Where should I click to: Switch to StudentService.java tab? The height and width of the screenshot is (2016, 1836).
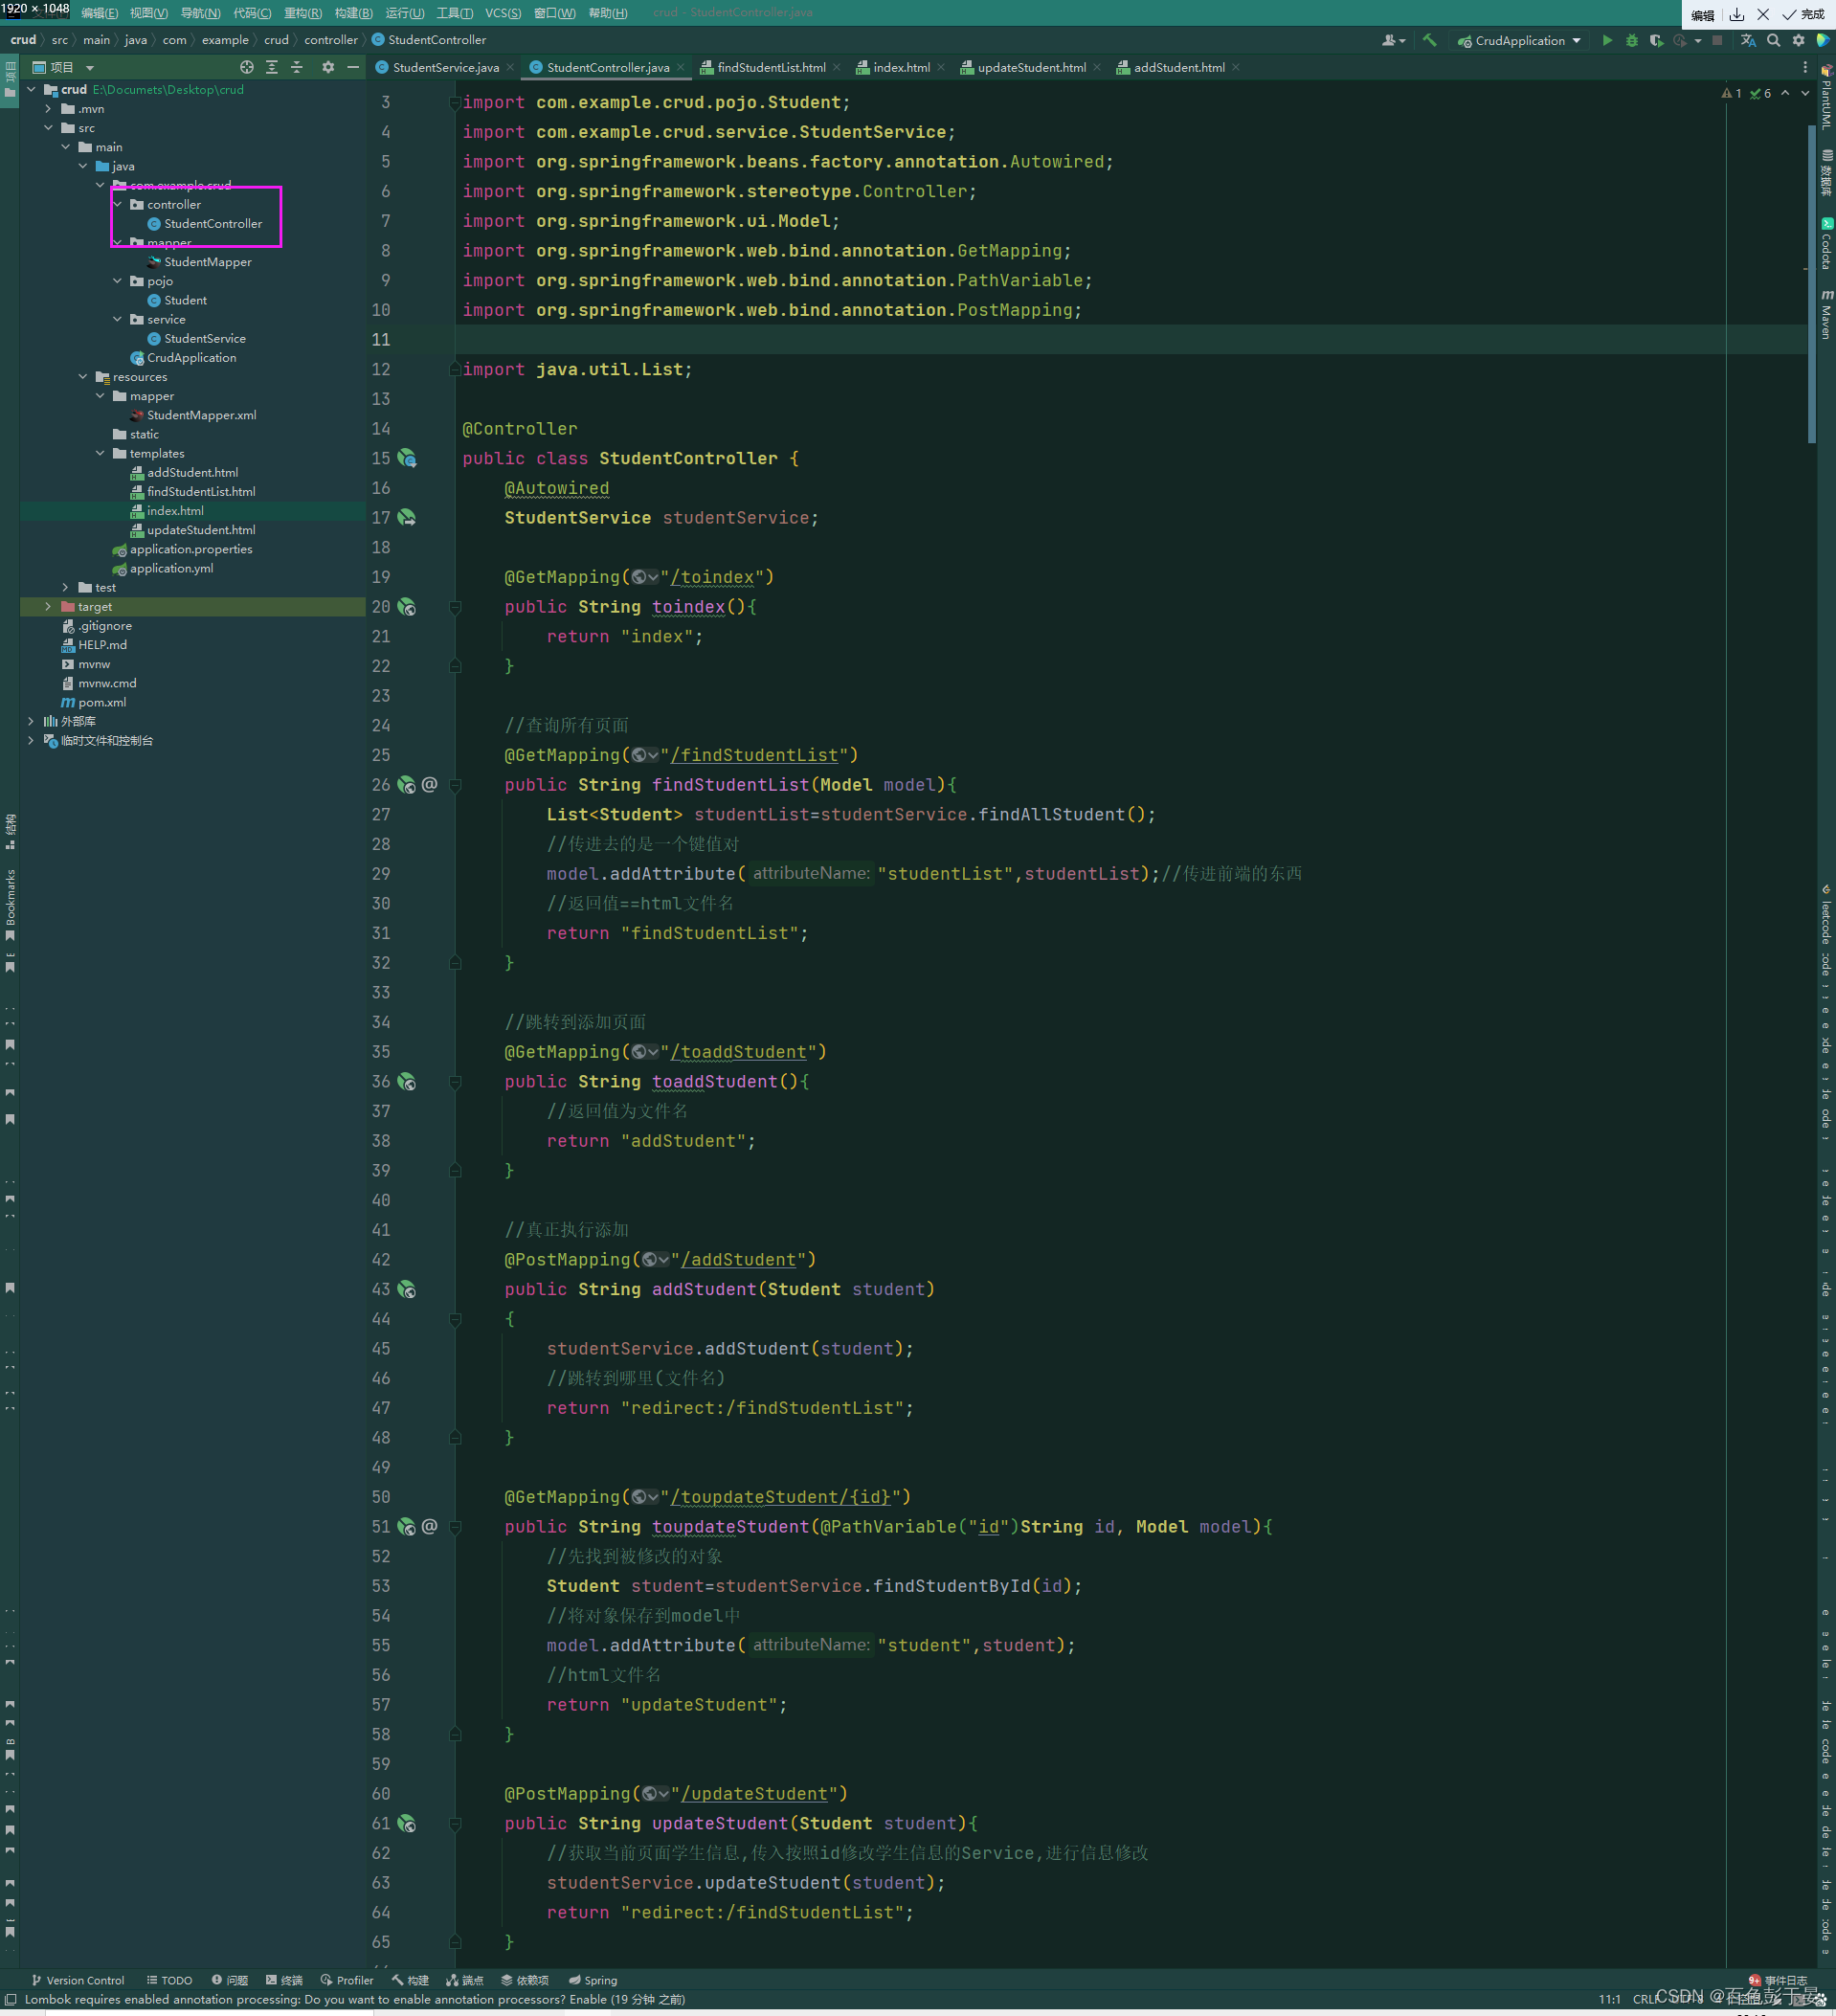pyautogui.click(x=445, y=67)
